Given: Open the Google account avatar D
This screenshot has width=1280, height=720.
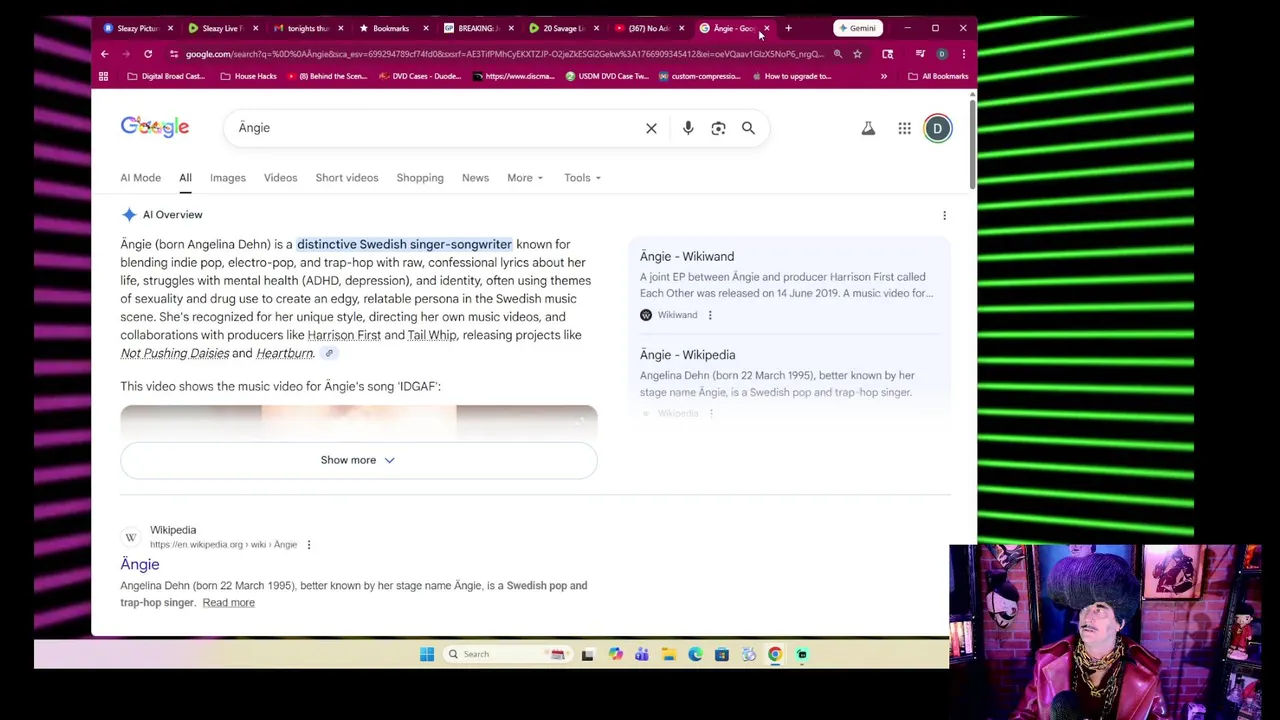Looking at the screenshot, I should (938, 128).
